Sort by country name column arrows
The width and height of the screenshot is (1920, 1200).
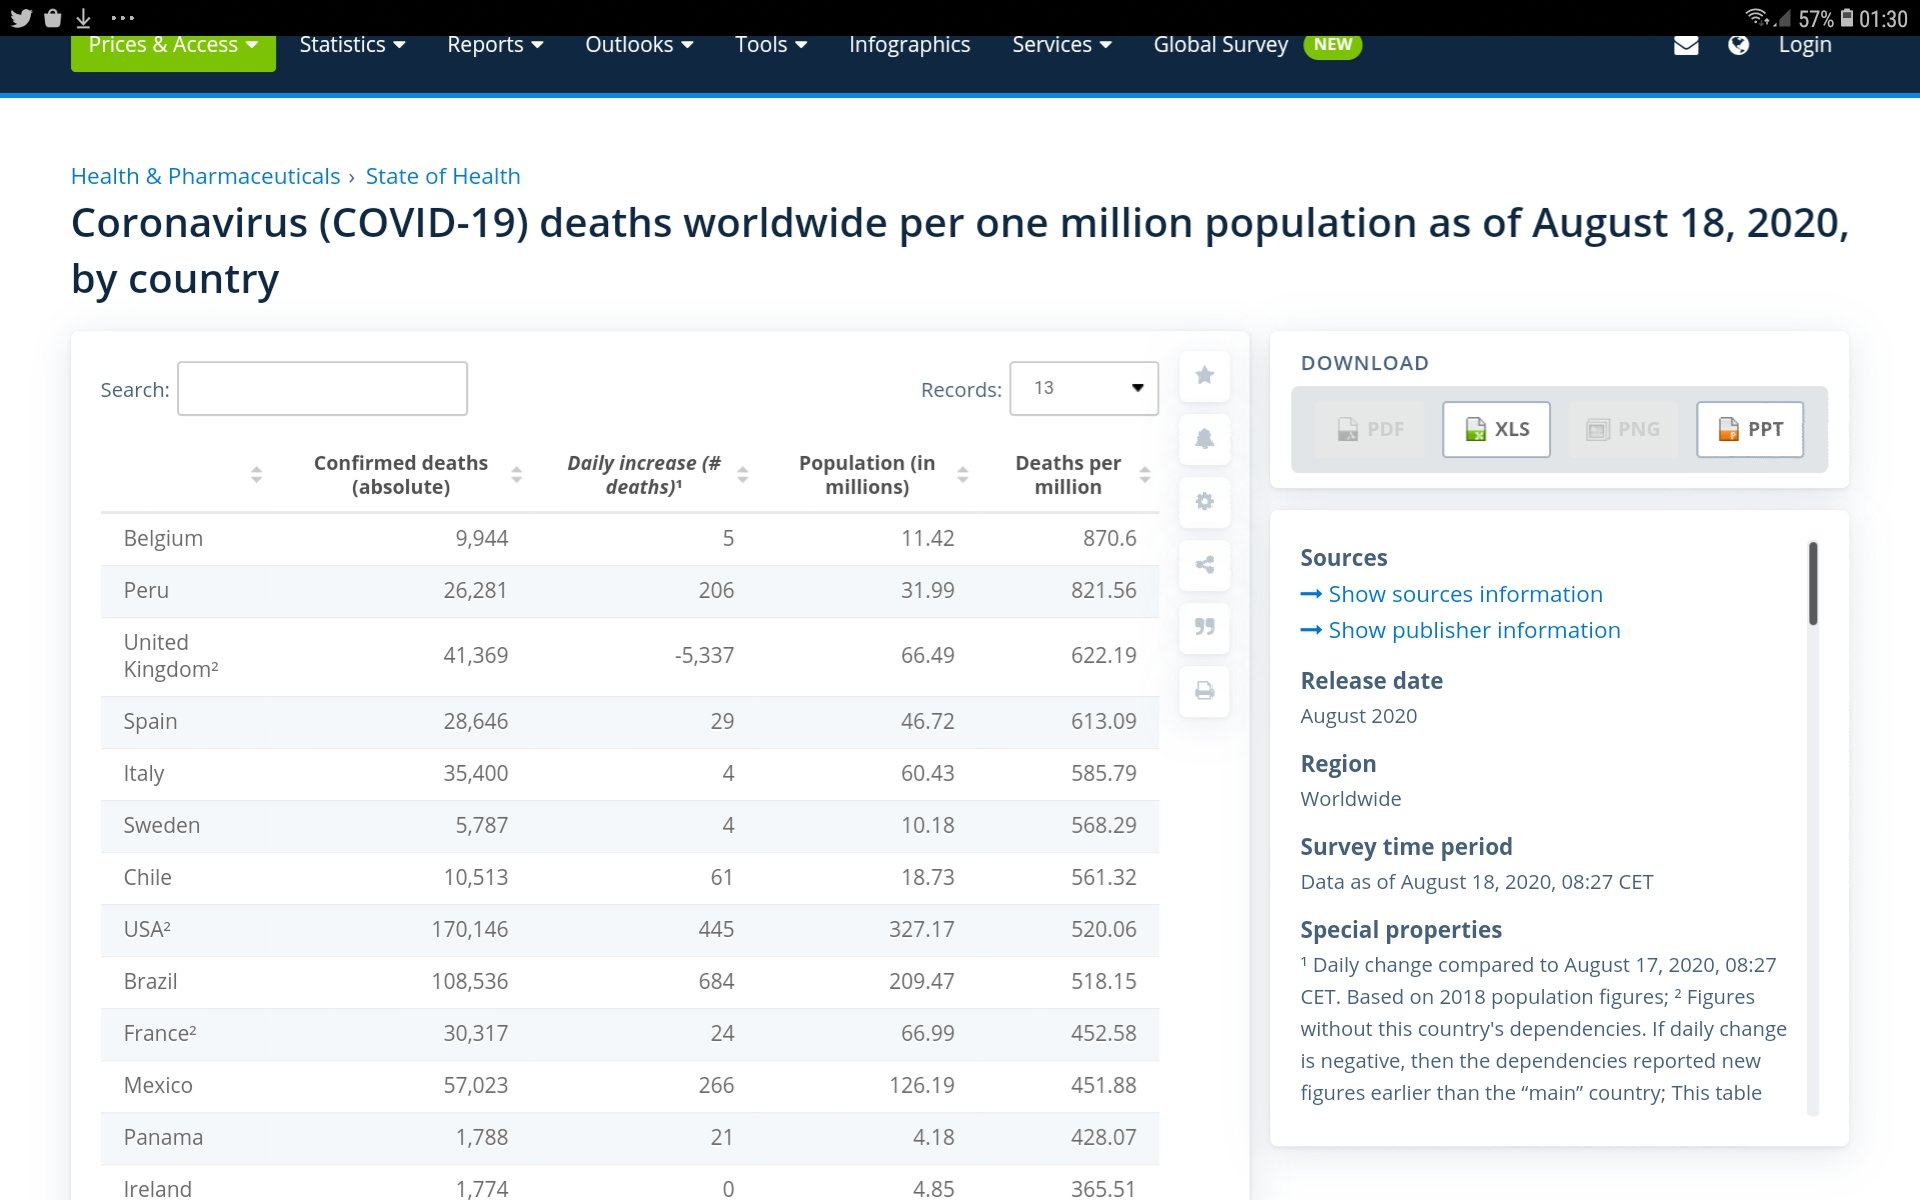tap(256, 475)
